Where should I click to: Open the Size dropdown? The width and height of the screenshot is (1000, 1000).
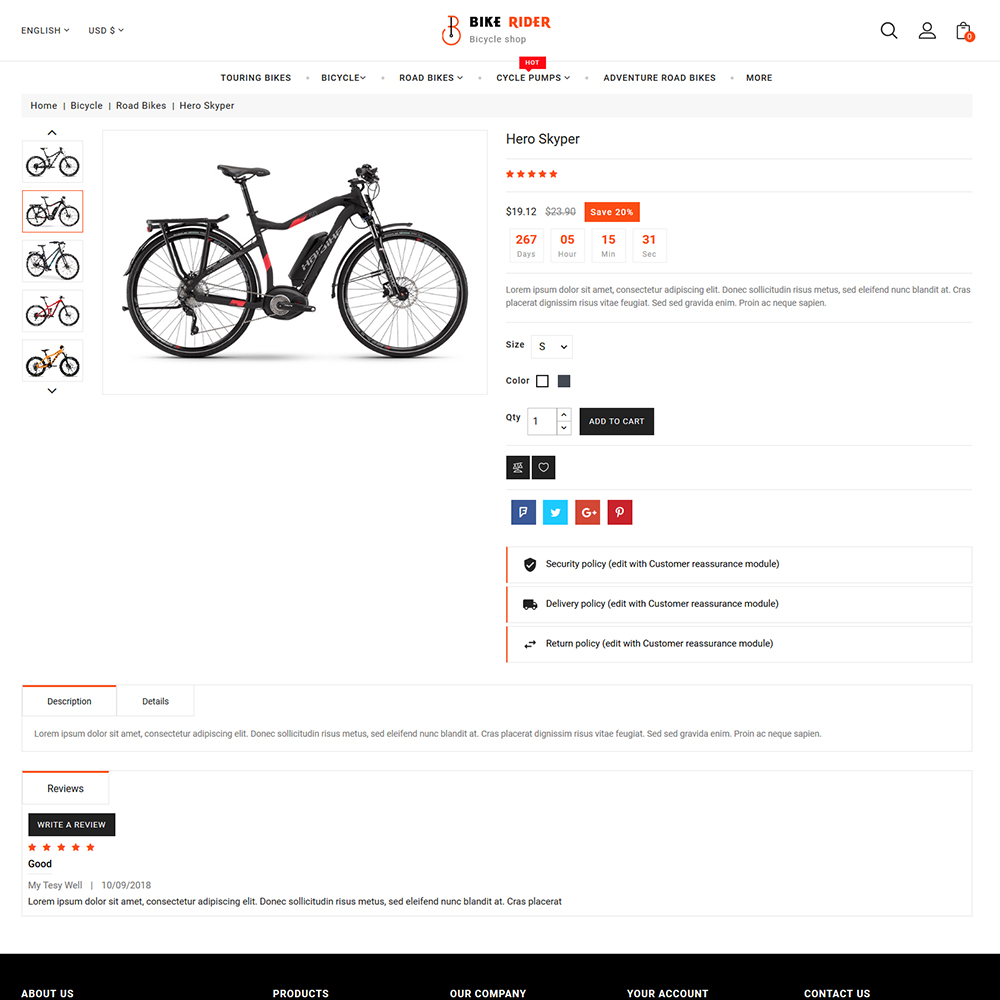click(x=552, y=347)
